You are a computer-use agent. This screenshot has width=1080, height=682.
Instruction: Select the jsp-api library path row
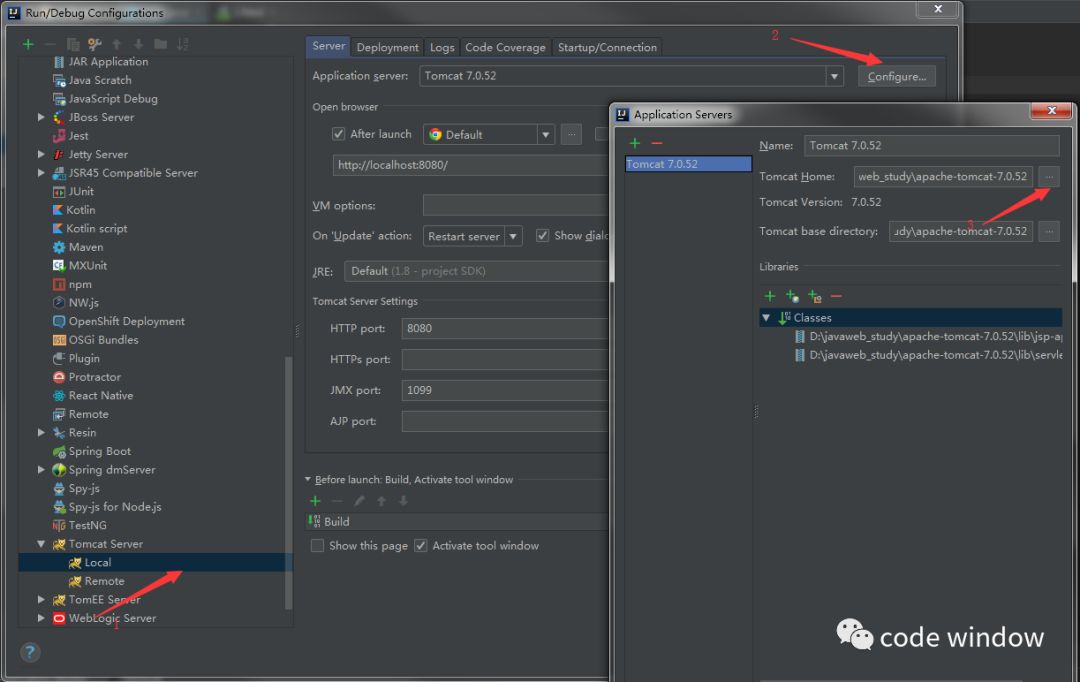point(928,336)
